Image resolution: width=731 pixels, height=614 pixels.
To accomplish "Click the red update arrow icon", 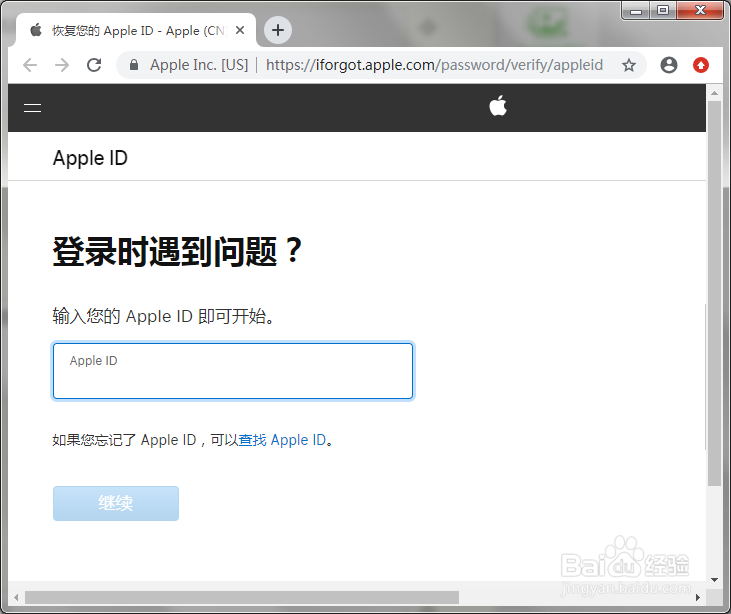I will 701,65.
